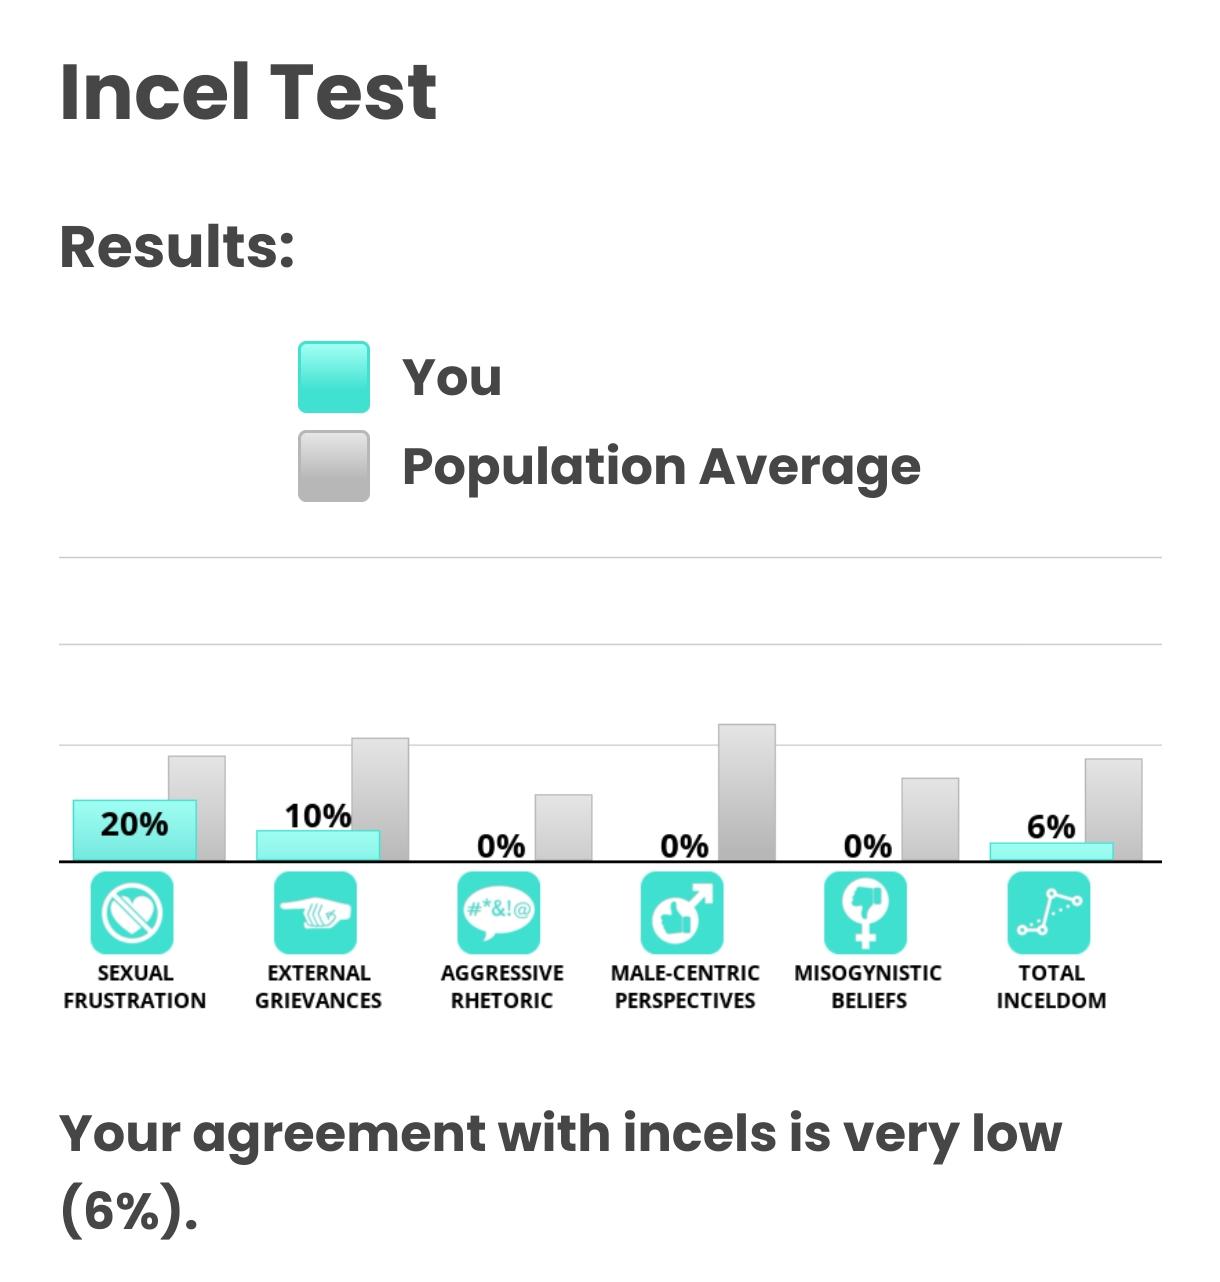This screenshot has height=1282, width=1220.
Task: Click the teal "You" legend swatch
Action: click(334, 377)
